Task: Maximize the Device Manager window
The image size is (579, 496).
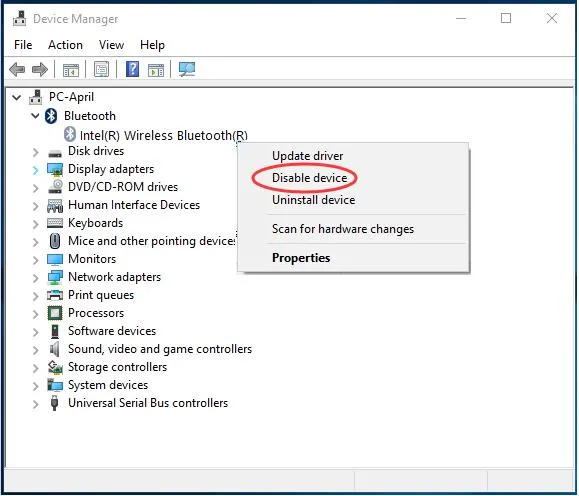Action: [506, 18]
